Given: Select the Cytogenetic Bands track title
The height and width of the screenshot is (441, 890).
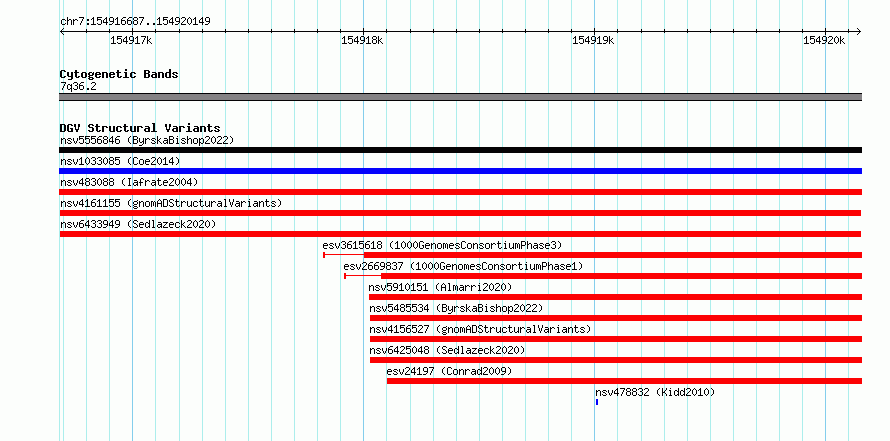Looking at the screenshot, I should pyautogui.click(x=119, y=74).
